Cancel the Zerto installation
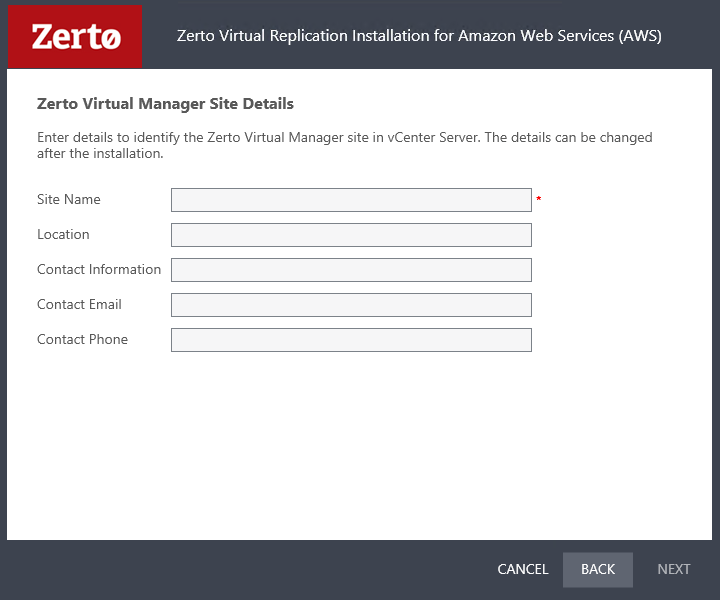Screen dimensions: 720x600 [523, 569]
